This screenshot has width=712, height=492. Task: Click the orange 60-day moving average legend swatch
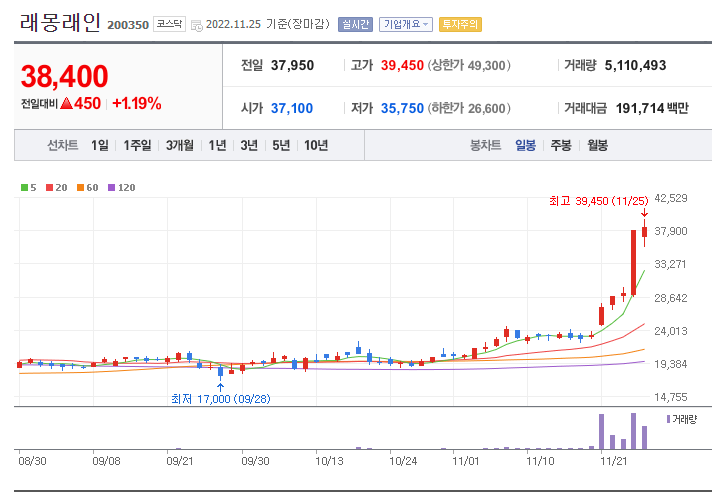pyautogui.click(x=80, y=187)
